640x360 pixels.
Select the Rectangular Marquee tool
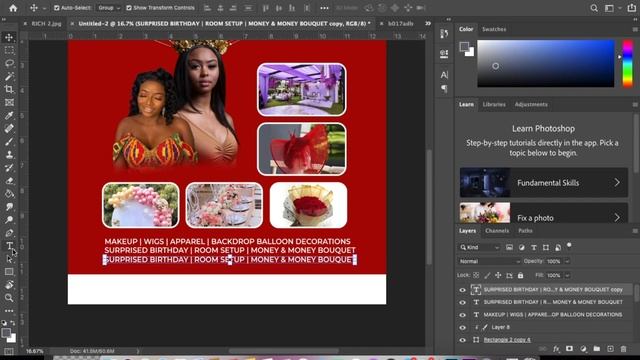coord(9,51)
